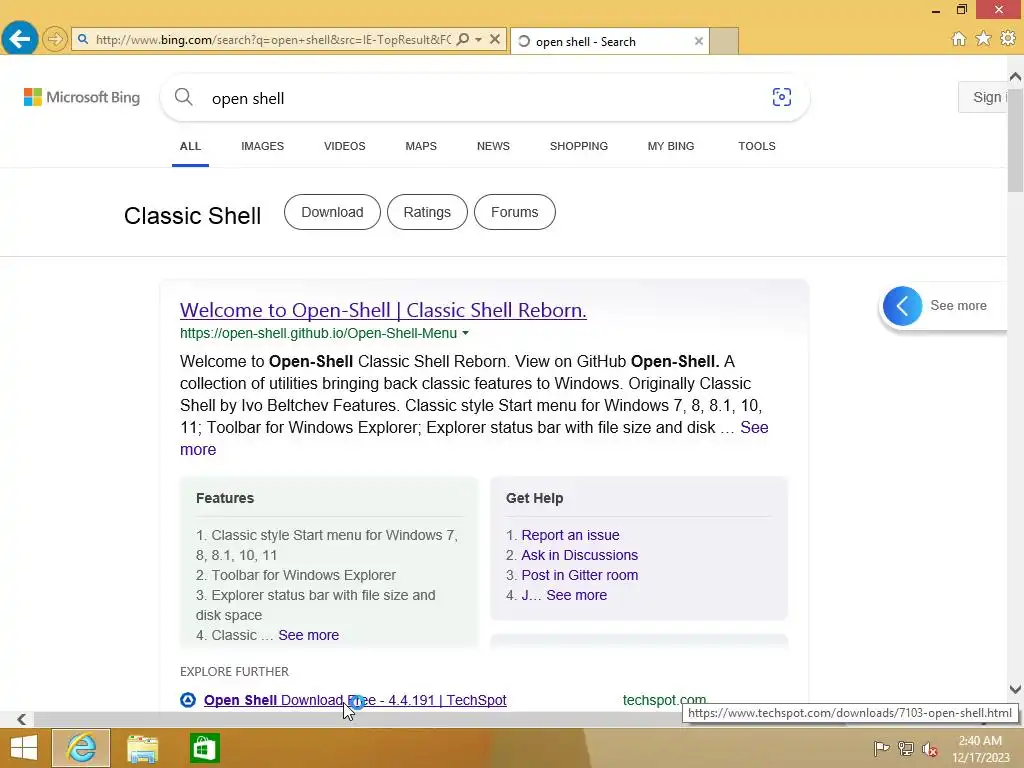1024x768 pixels.
Task: Click the Ratings pill button
Action: tap(427, 212)
